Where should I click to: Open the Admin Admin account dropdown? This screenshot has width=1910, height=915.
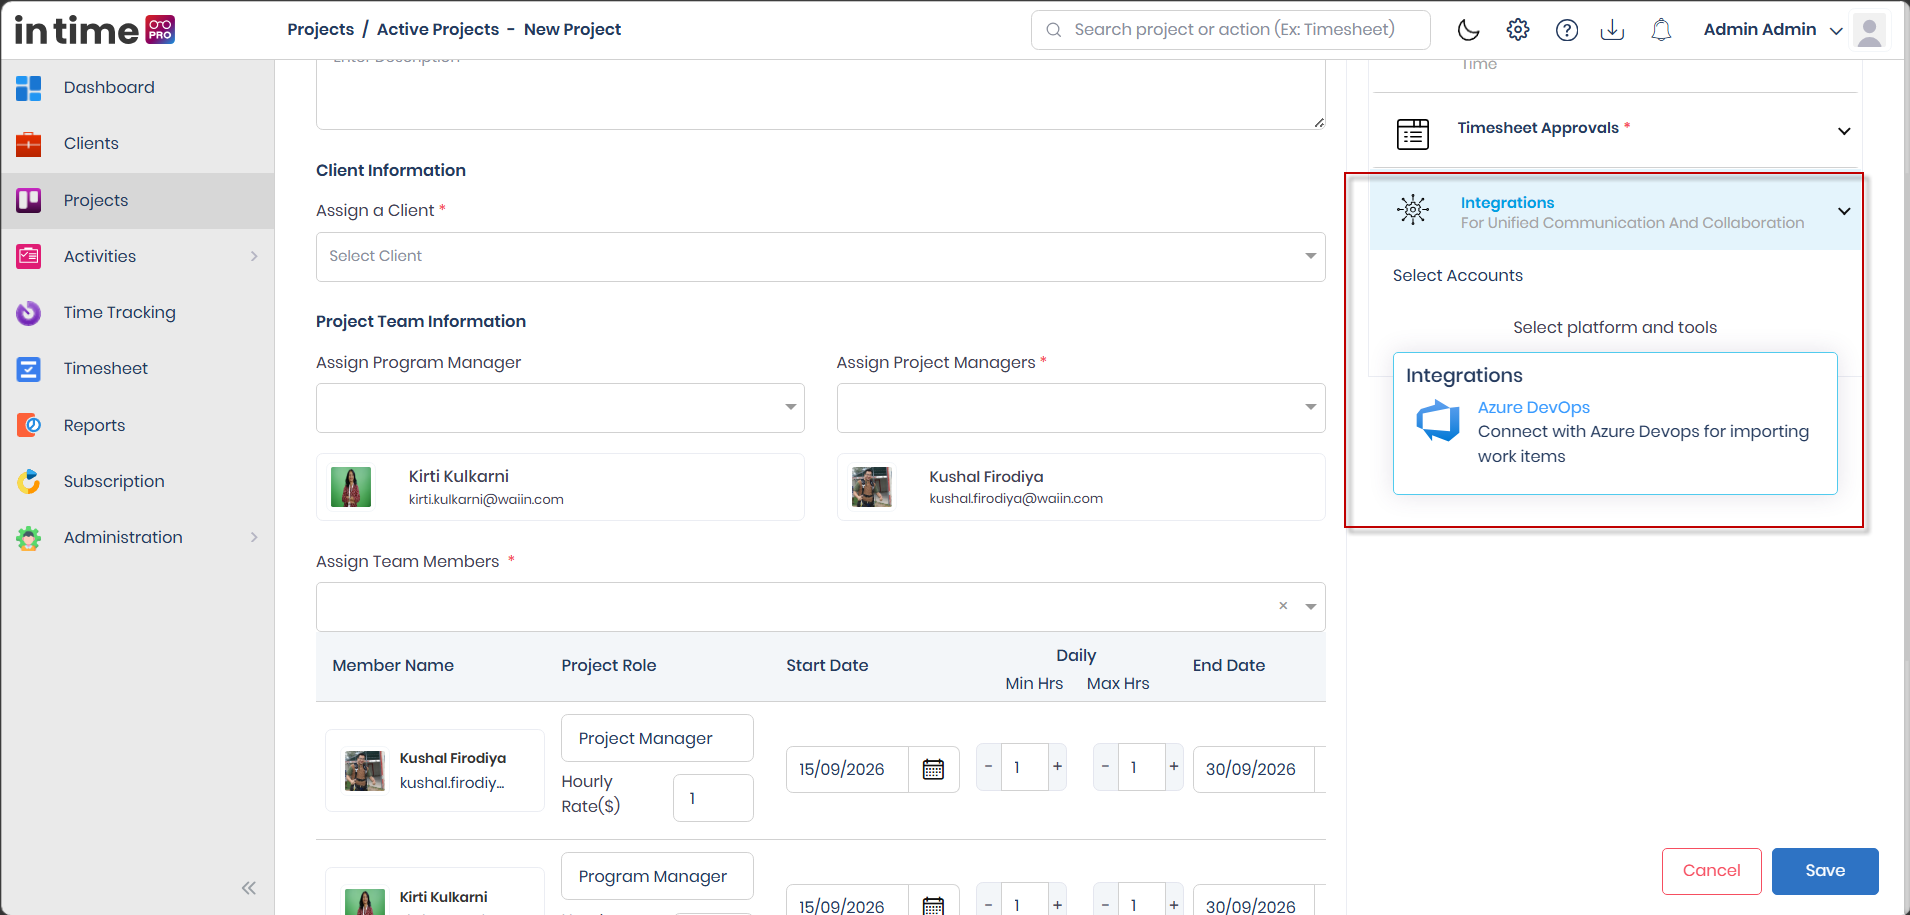1773,30
